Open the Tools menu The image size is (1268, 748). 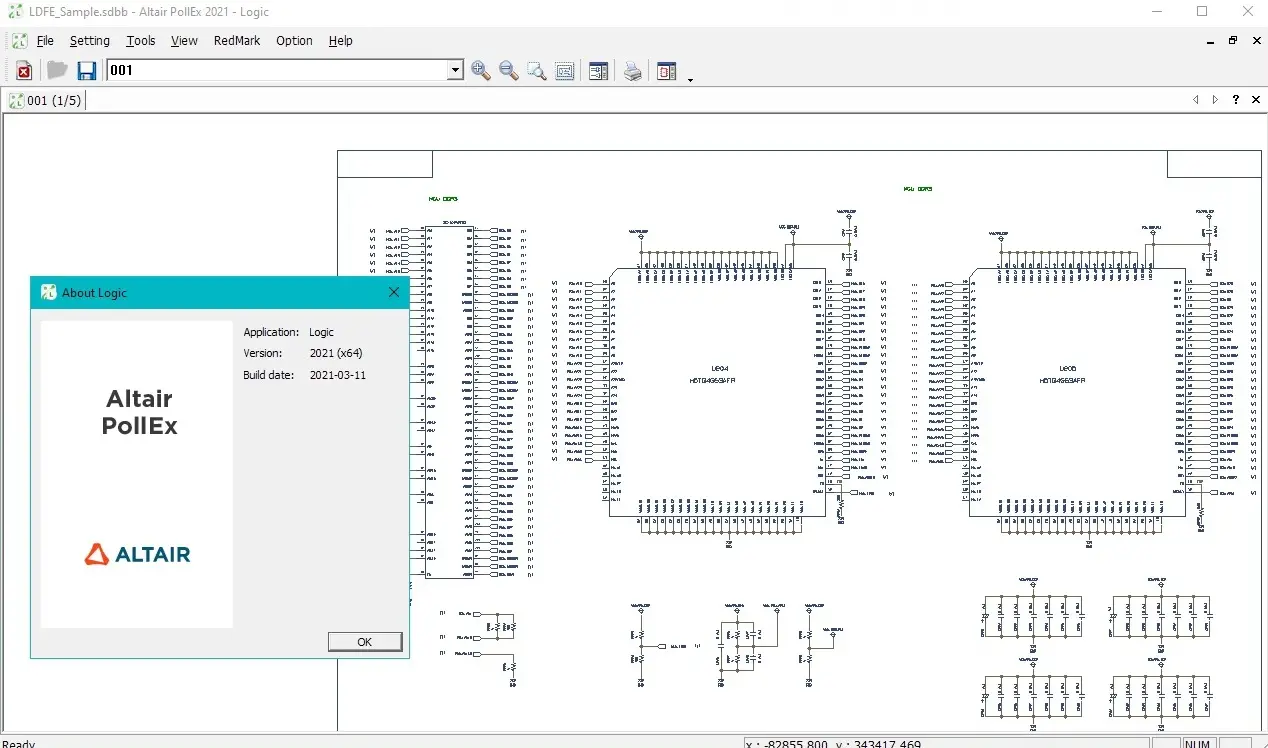[x=141, y=41]
